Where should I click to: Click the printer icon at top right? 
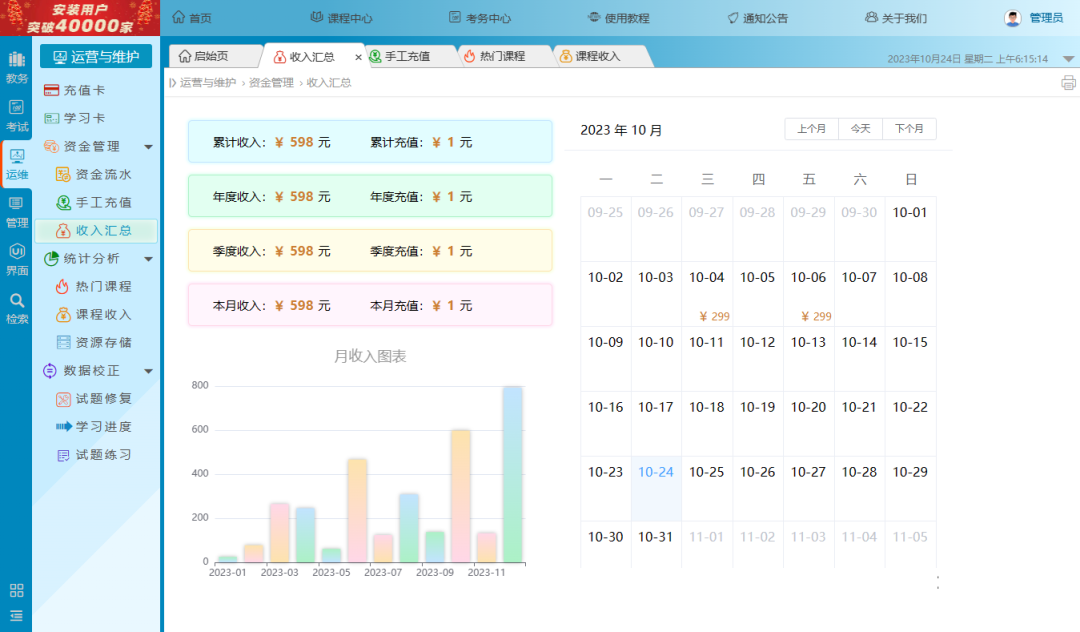pyautogui.click(x=1068, y=83)
